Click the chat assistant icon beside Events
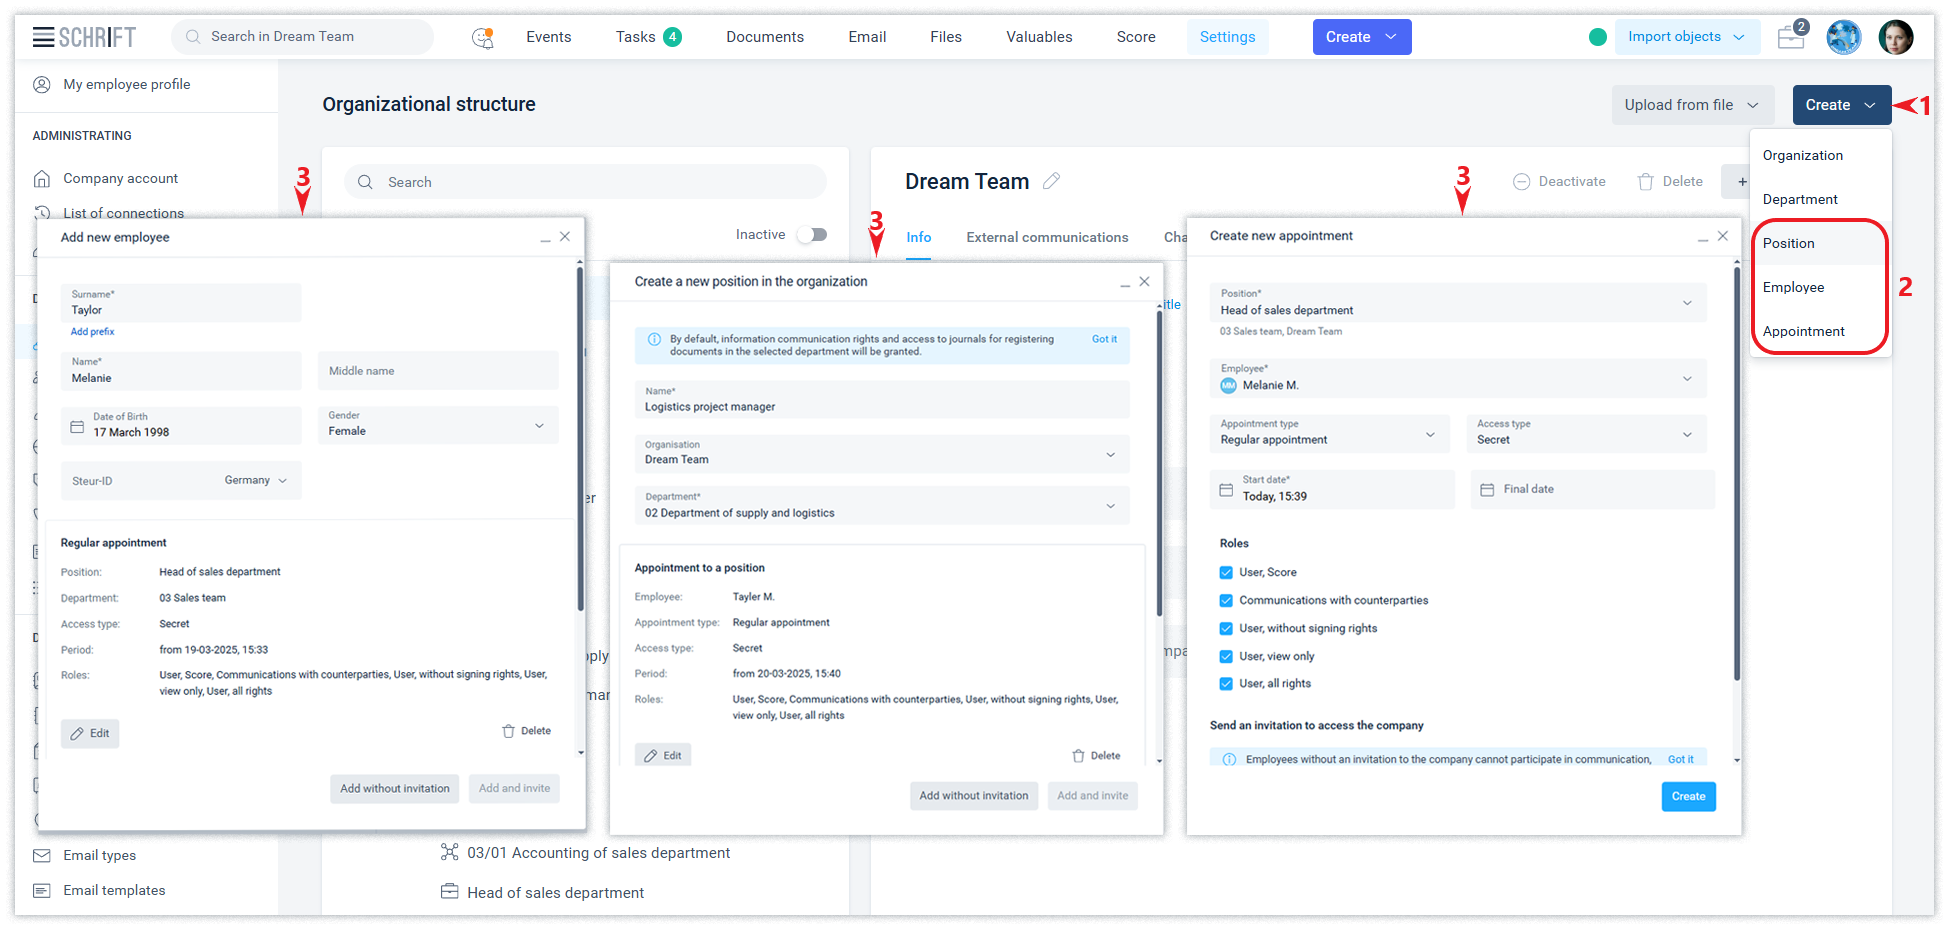 click(x=483, y=38)
